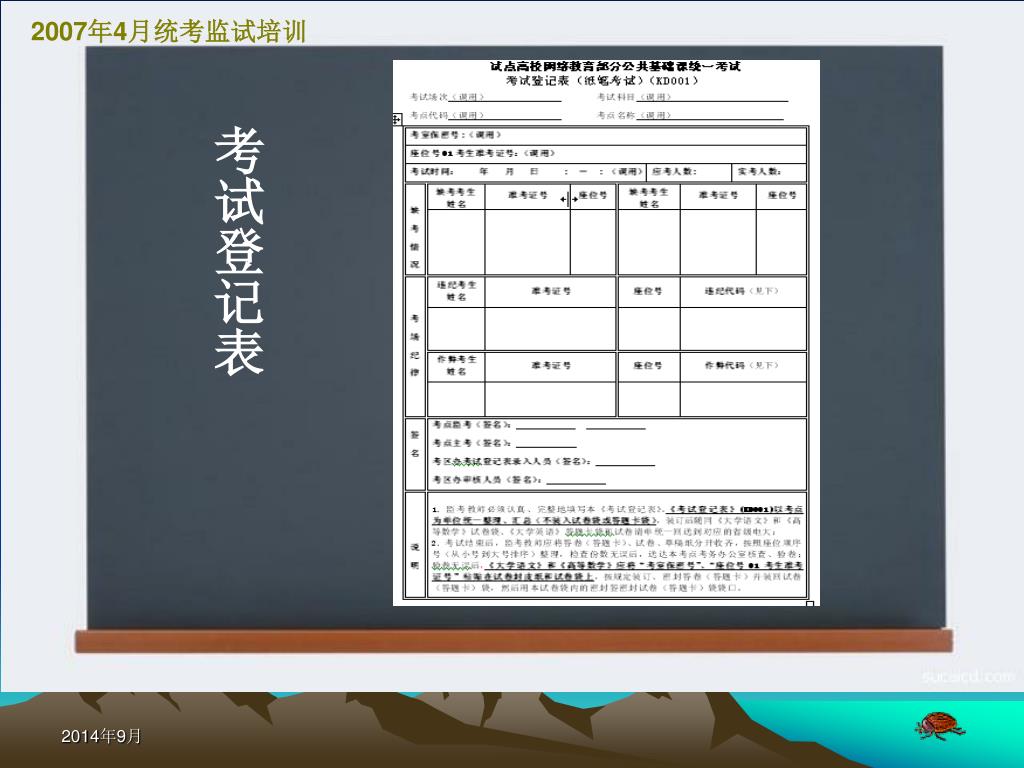Click the 考点代码 field line
1024x768 pixels.
[485, 116]
